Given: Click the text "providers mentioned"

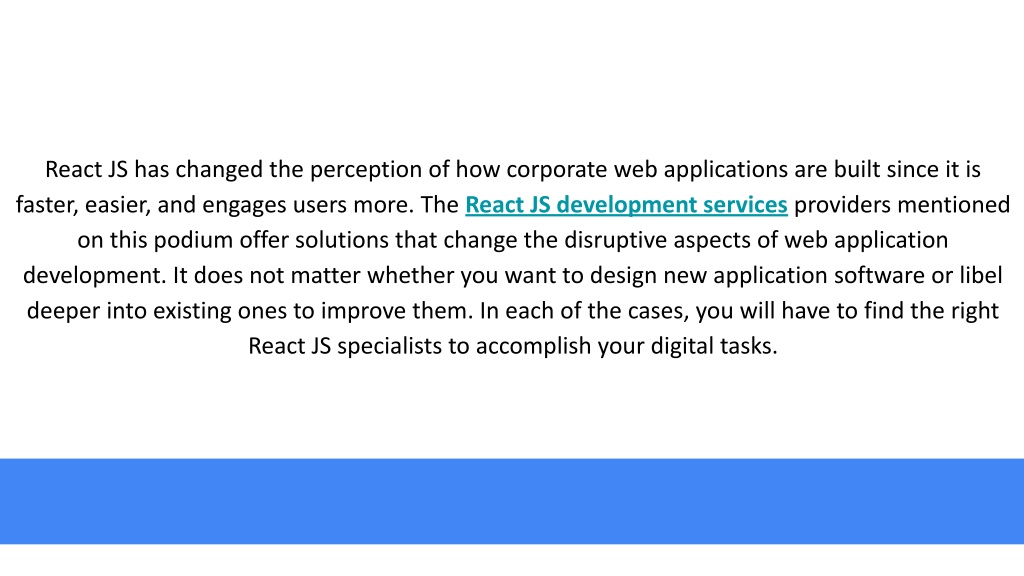Looking at the screenshot, I should click(x=902, y=205).
